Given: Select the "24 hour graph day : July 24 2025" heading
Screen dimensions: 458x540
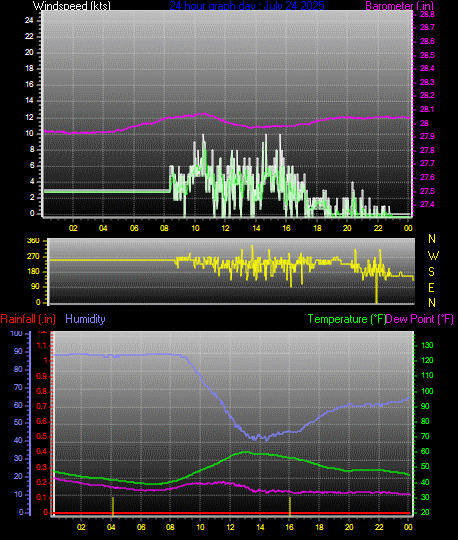Looking at the screenshot, I should [247, 5].
